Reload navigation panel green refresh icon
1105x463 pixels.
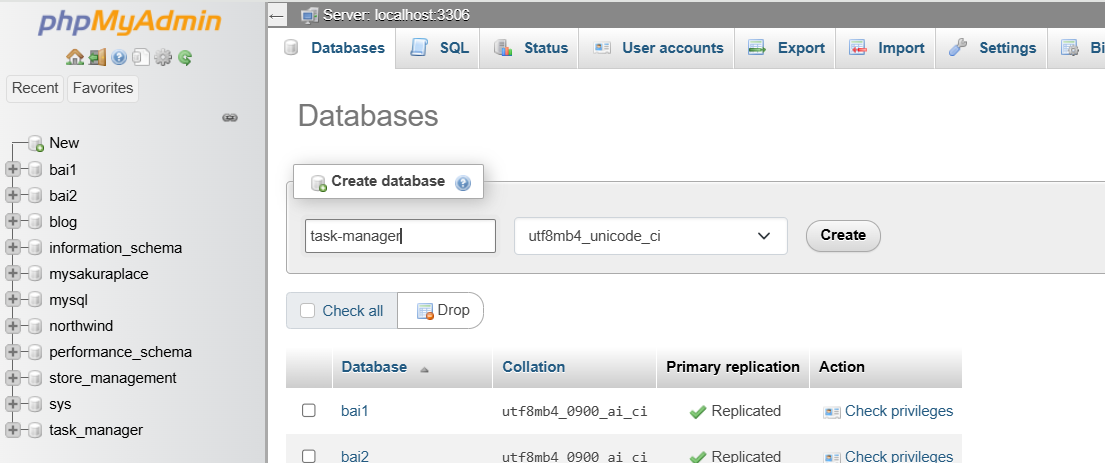click(185, 57)
